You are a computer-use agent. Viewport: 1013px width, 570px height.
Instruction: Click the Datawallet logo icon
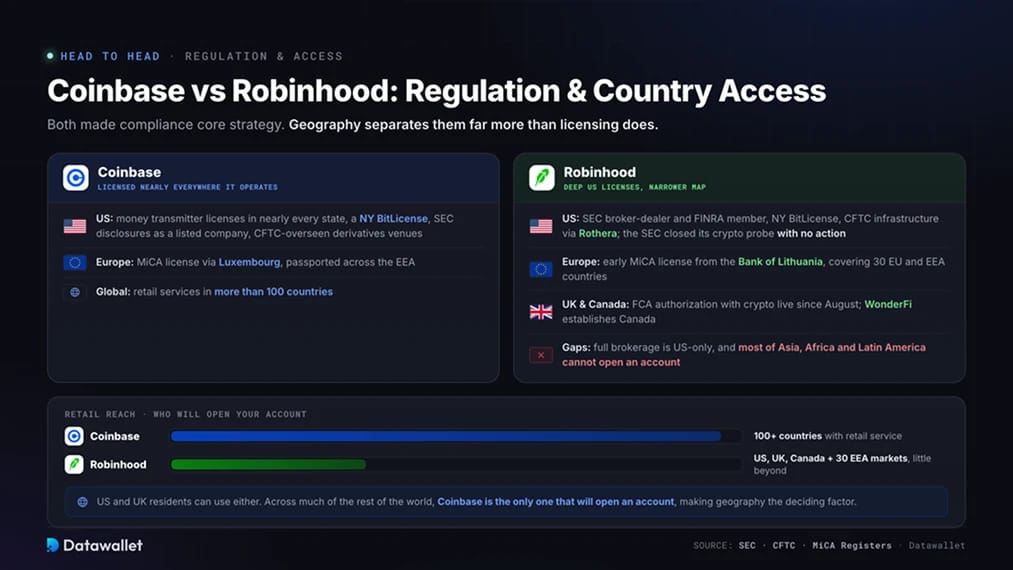tap(53, 545)
